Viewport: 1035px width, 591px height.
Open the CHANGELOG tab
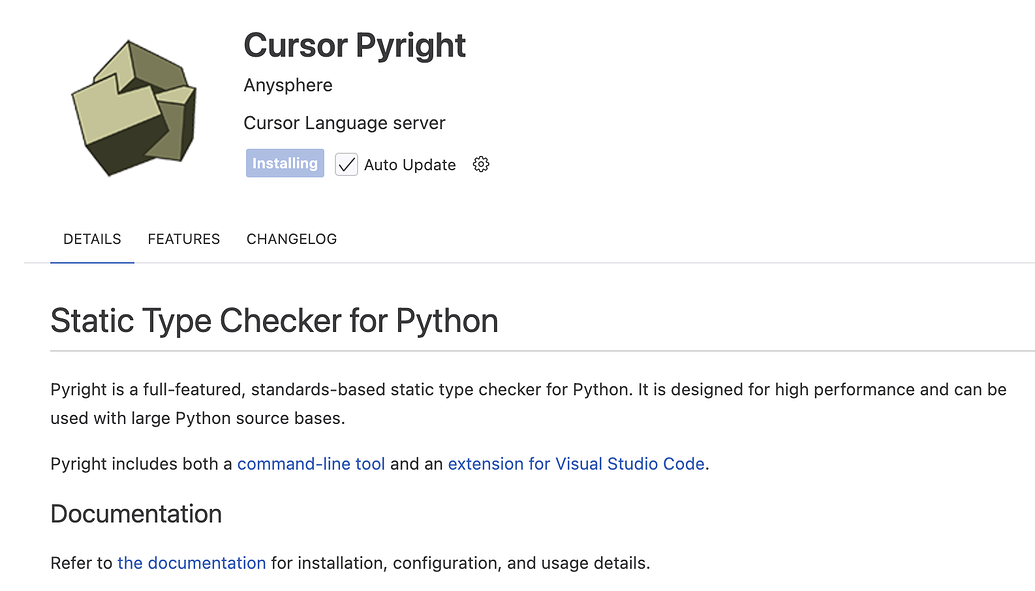(291, 239)
